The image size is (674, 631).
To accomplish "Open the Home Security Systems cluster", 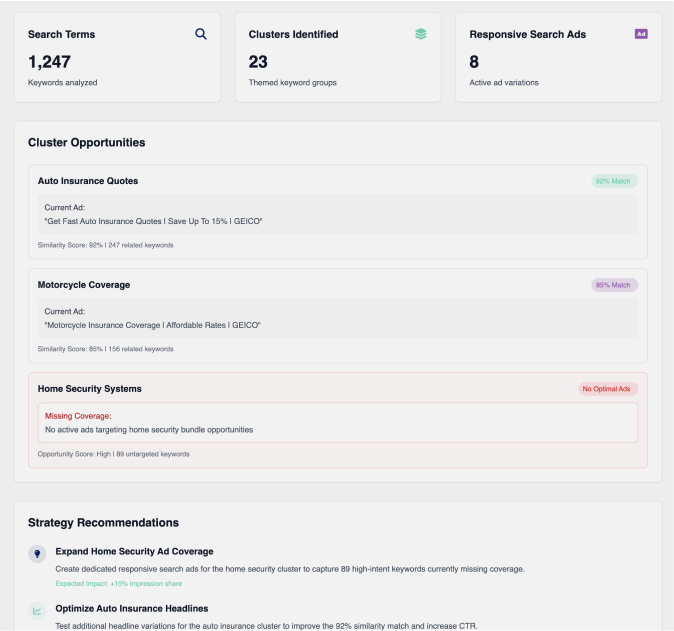I will (x=90, y=389).
